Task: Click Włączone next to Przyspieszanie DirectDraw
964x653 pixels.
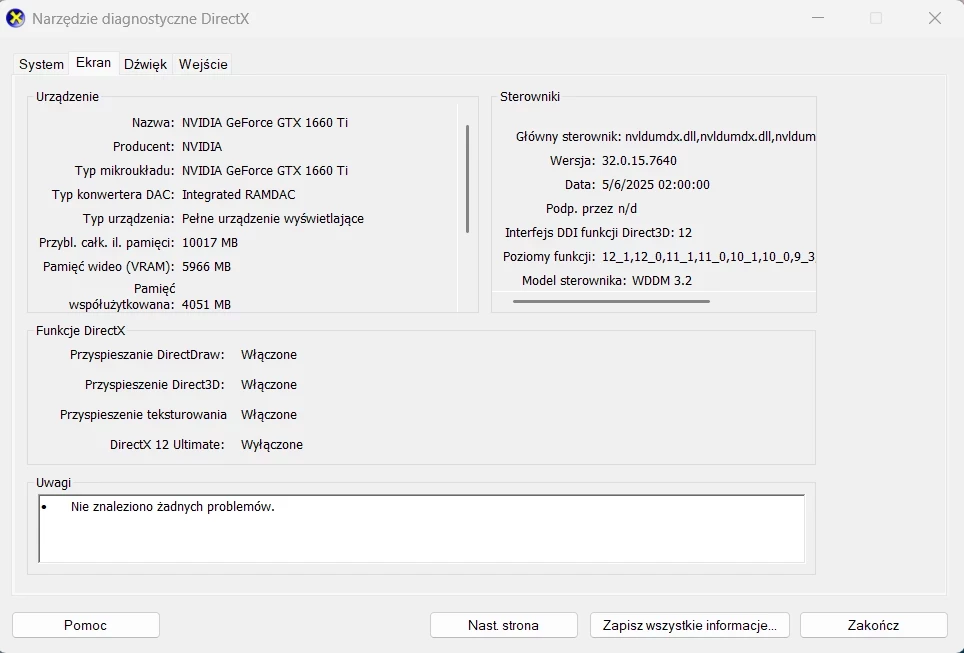Action: coord(269,355)
